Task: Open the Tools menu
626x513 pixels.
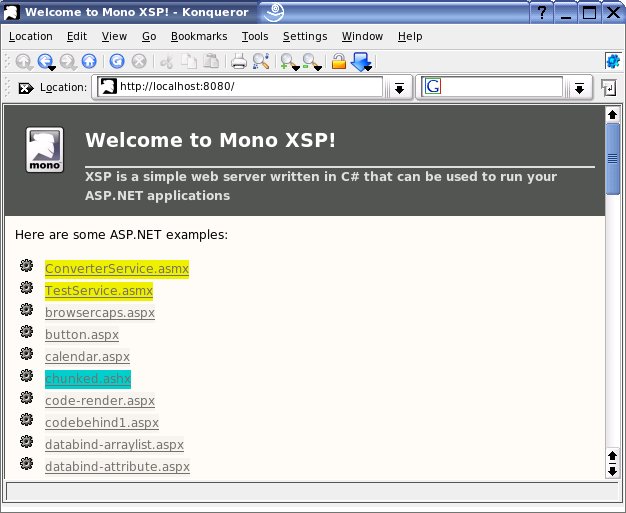Action: point(255,36)
